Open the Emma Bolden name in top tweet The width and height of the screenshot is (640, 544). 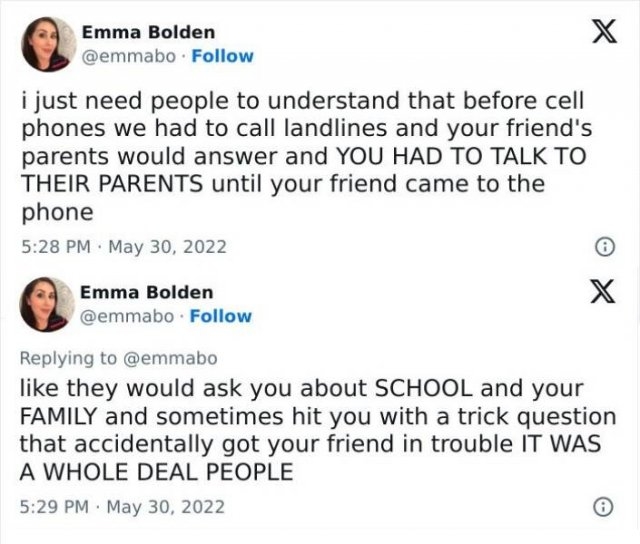pos(147,33)
